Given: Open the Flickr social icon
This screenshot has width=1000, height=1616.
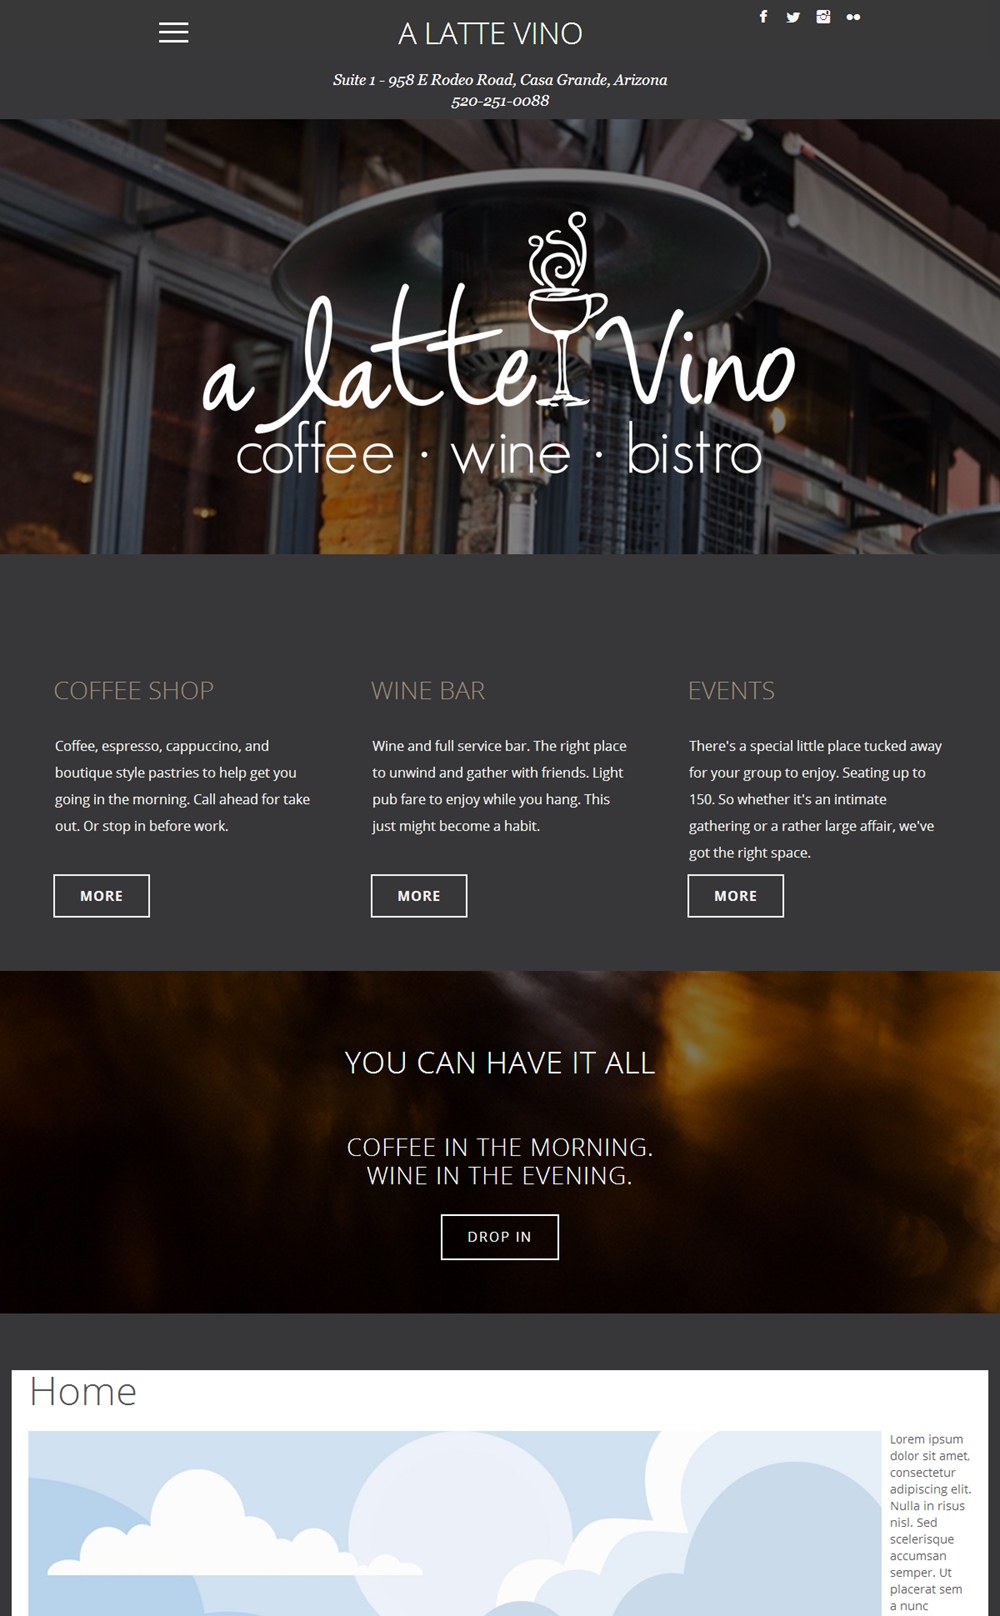Looking at the screenshot, I should [853, 17].
